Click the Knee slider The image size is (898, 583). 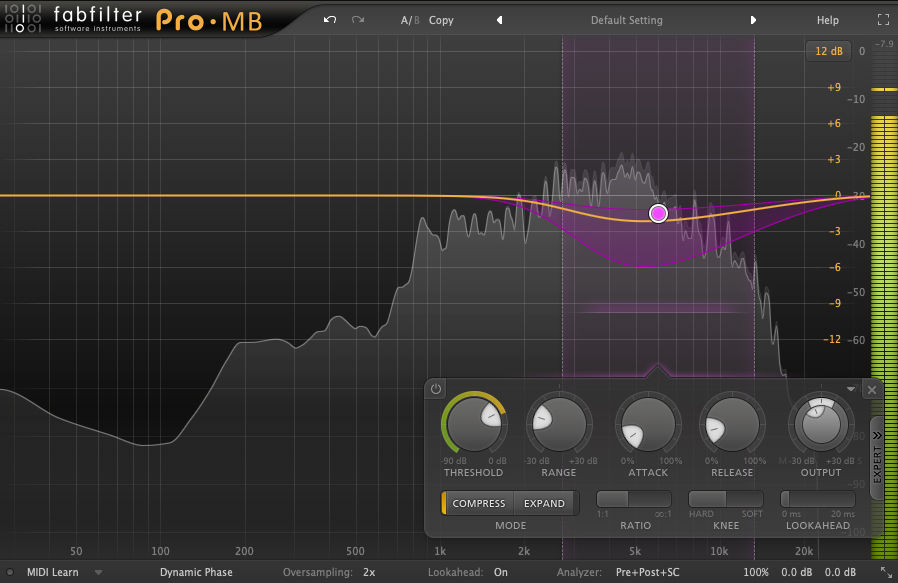(x=726, y=499)
